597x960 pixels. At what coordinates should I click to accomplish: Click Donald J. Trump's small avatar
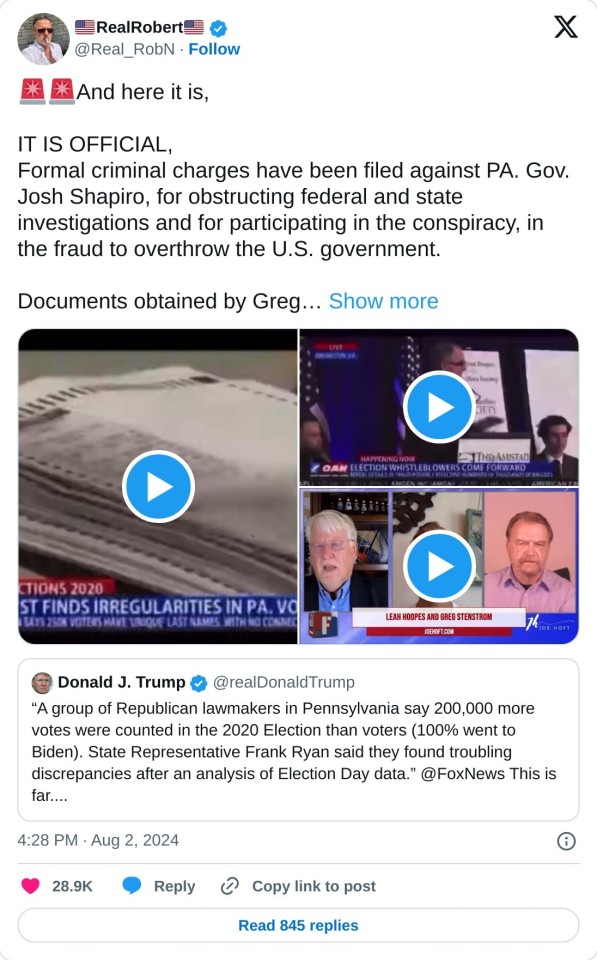(42, 683)
